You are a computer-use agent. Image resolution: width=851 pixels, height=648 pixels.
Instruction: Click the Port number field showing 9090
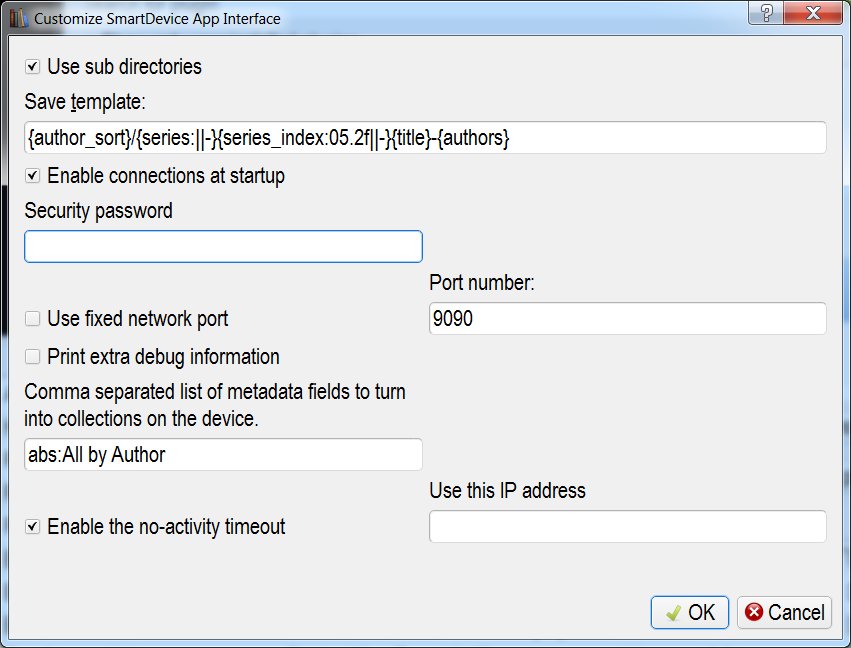tap(627, 319)
